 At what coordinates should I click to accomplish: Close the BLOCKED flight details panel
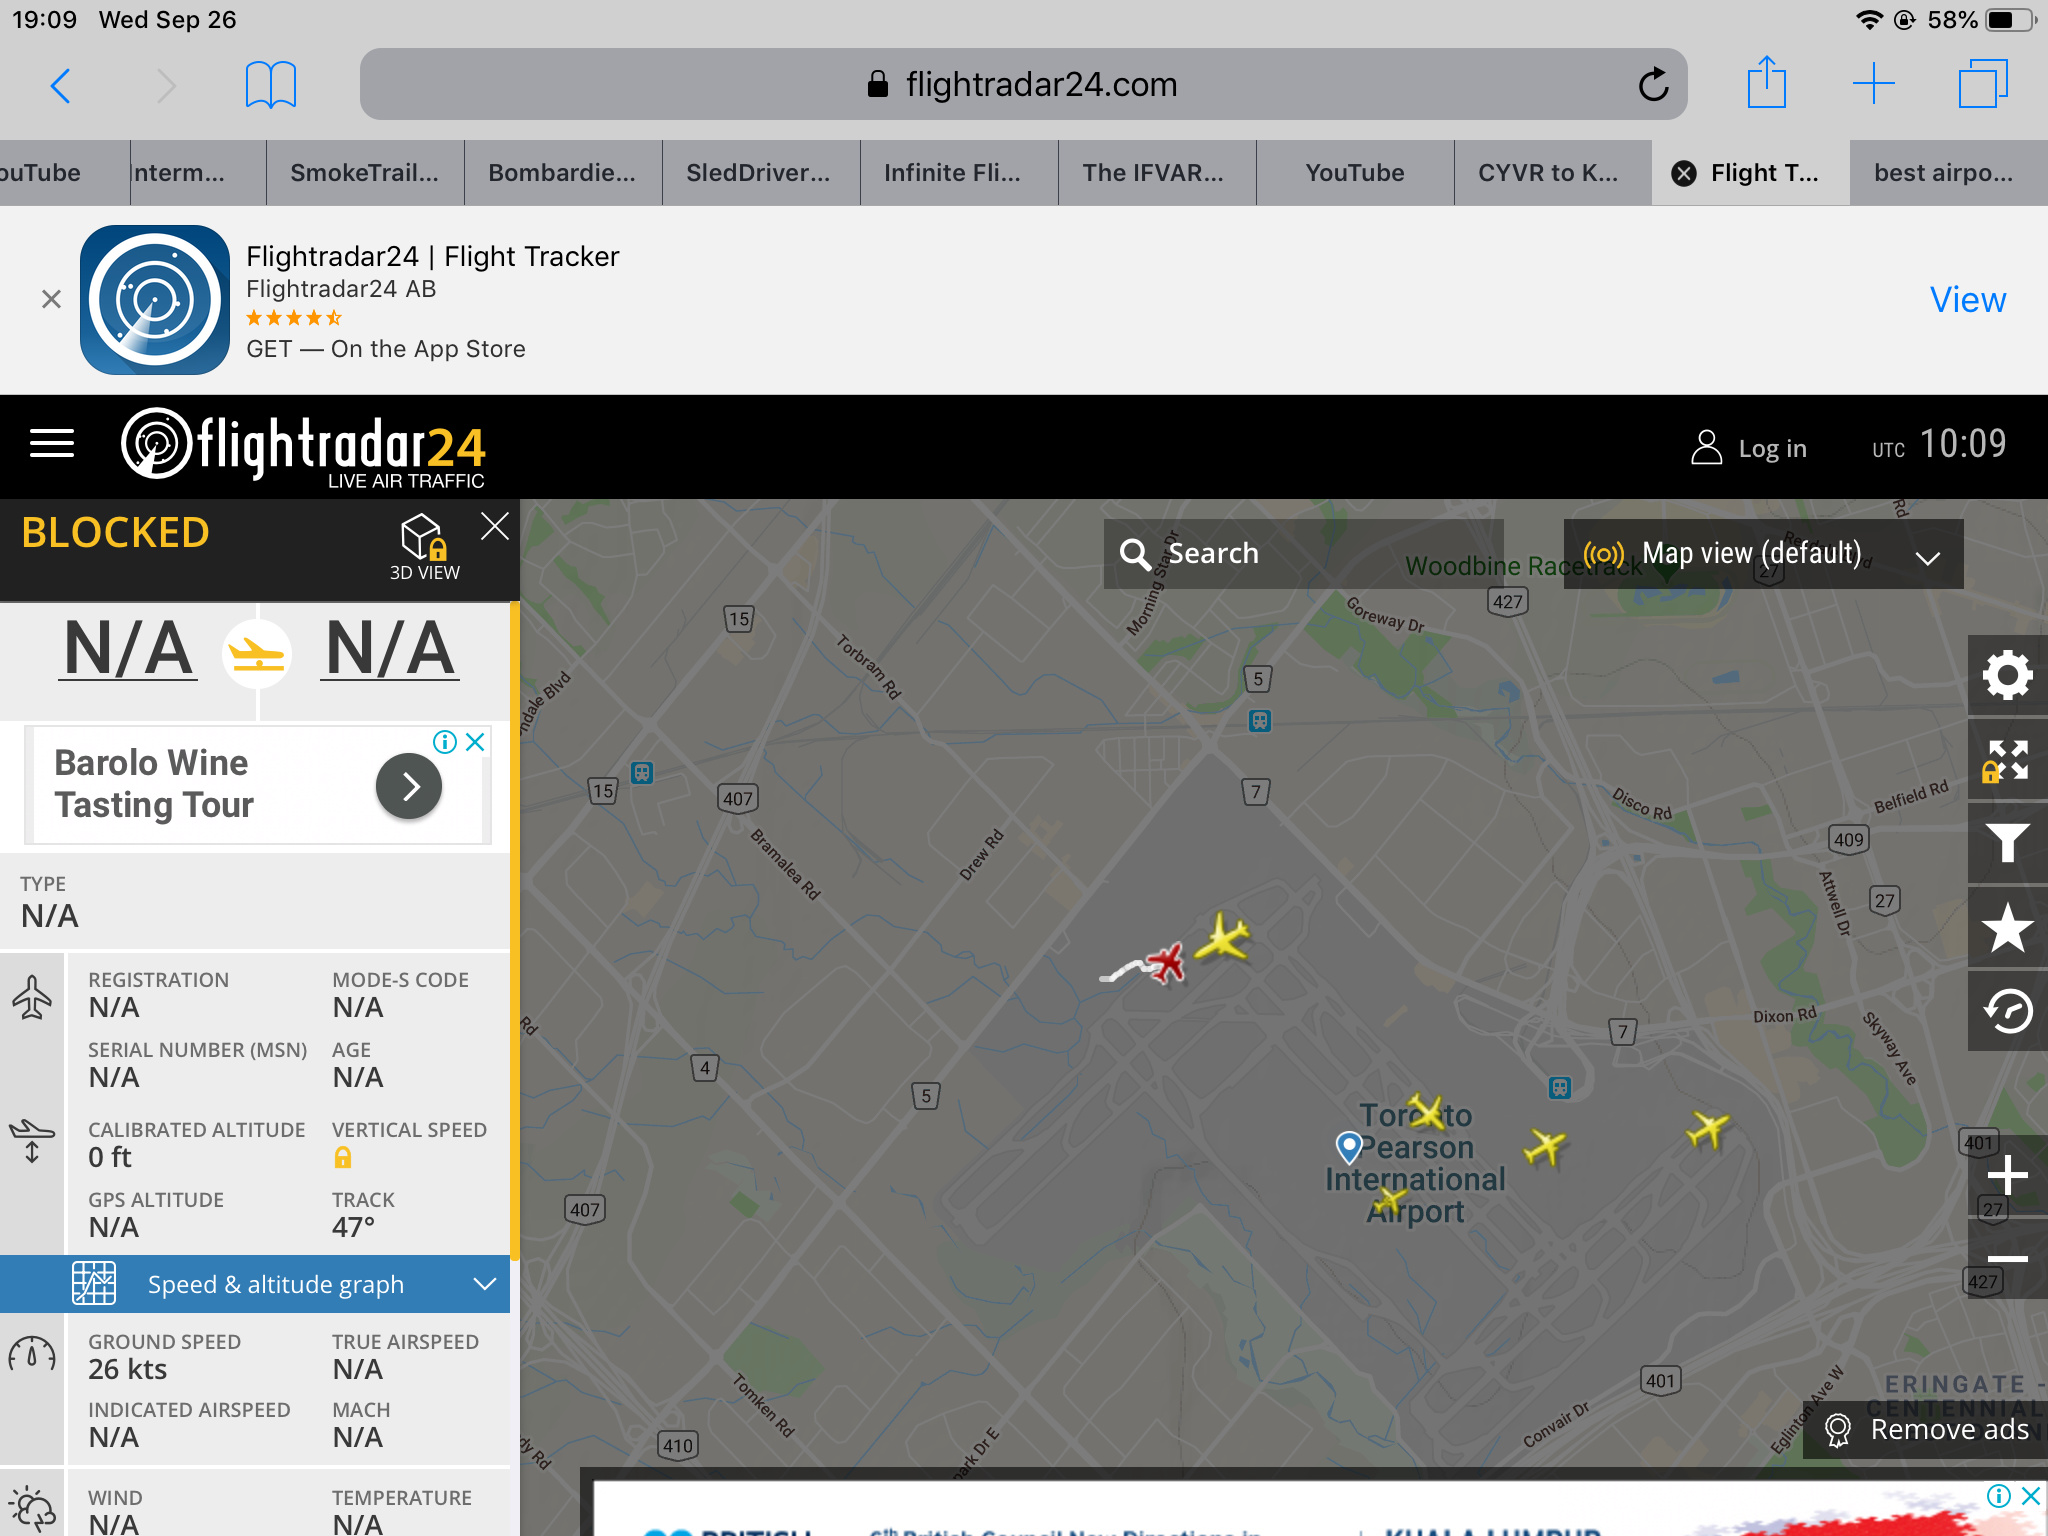(495, 526)
